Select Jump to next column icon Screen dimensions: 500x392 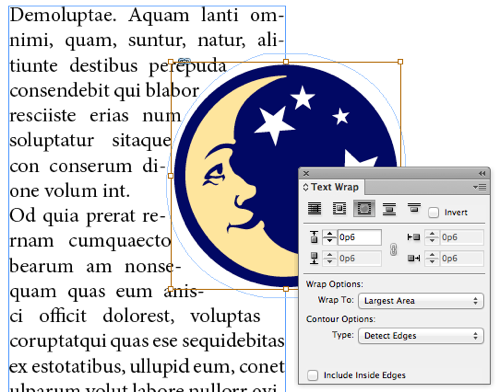pos(414,208)
